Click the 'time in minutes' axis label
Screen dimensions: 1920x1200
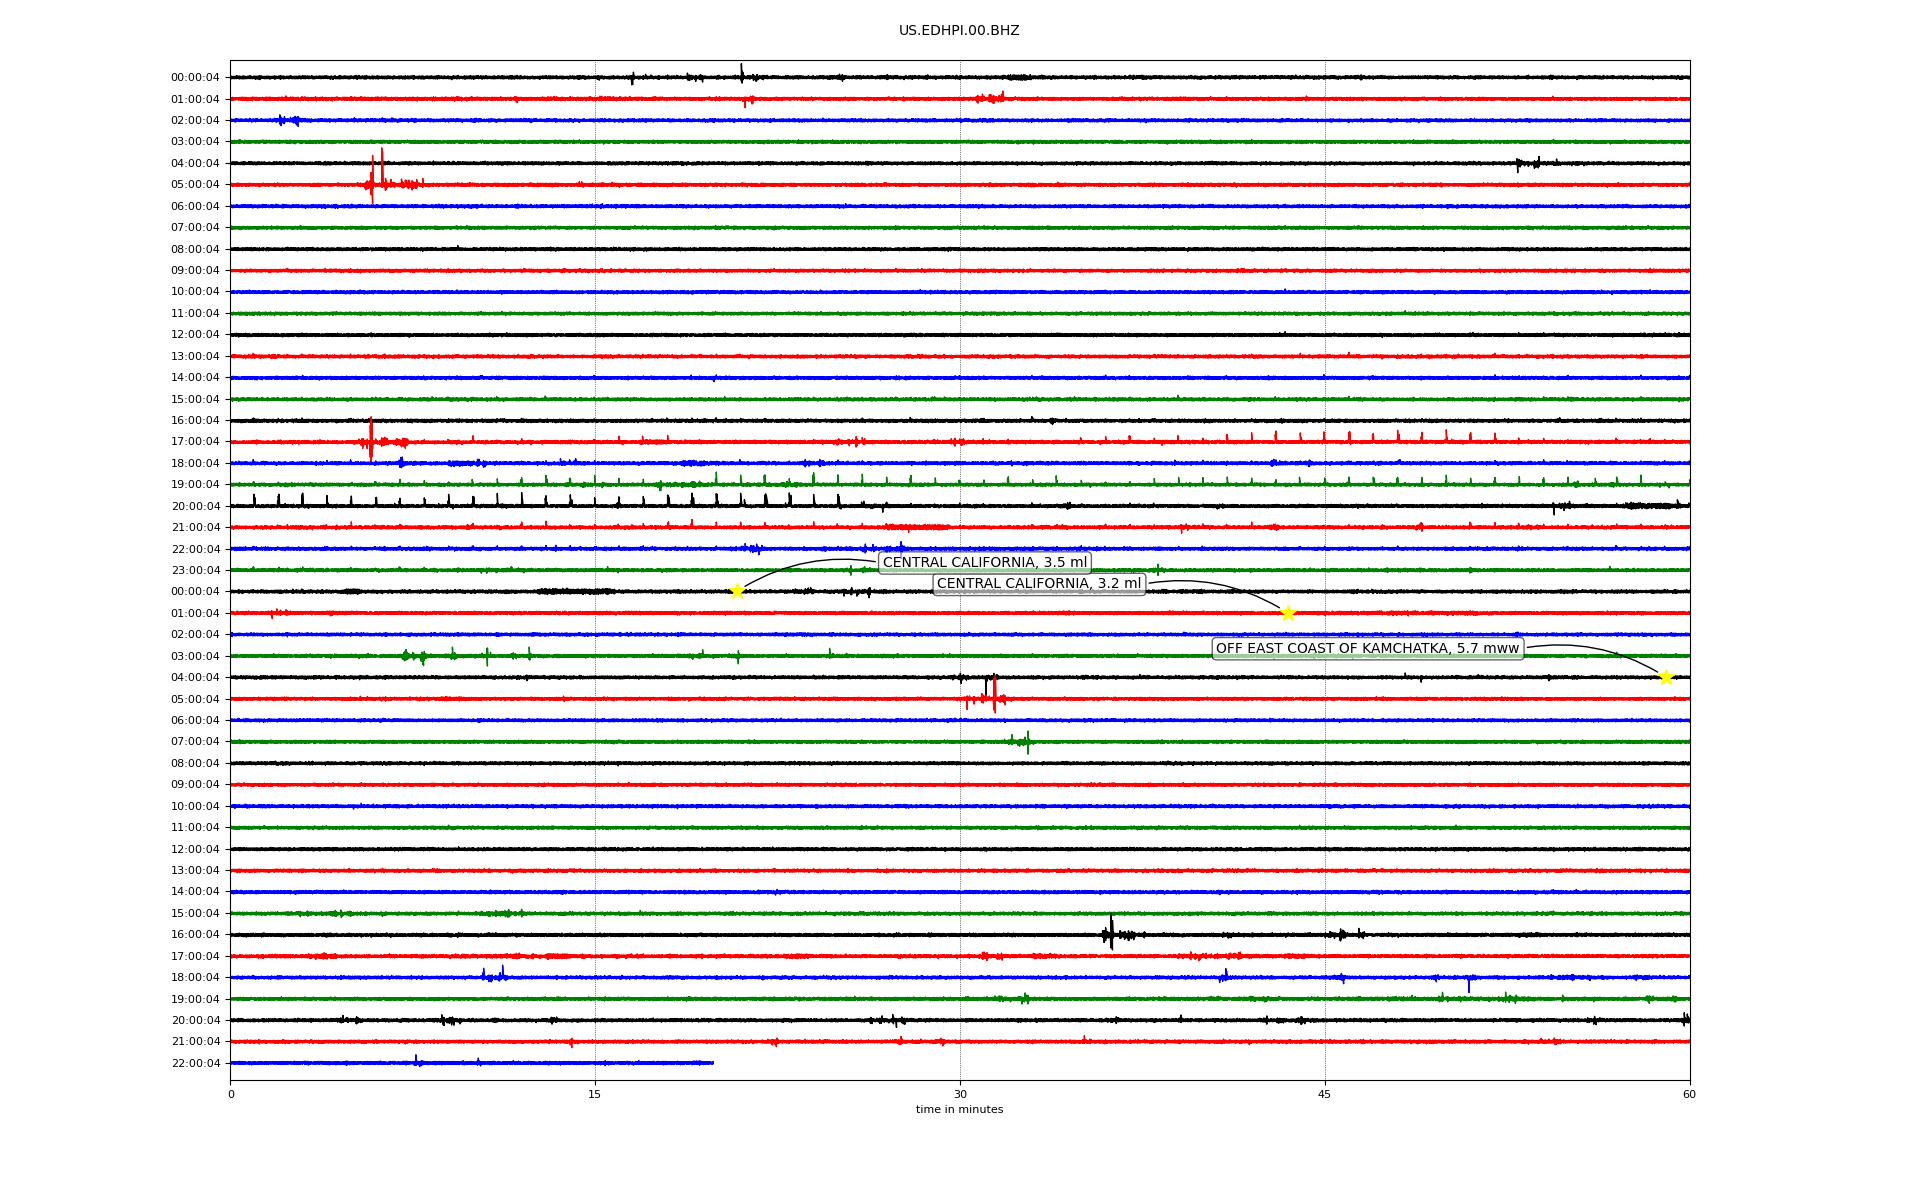[959, 1109]
